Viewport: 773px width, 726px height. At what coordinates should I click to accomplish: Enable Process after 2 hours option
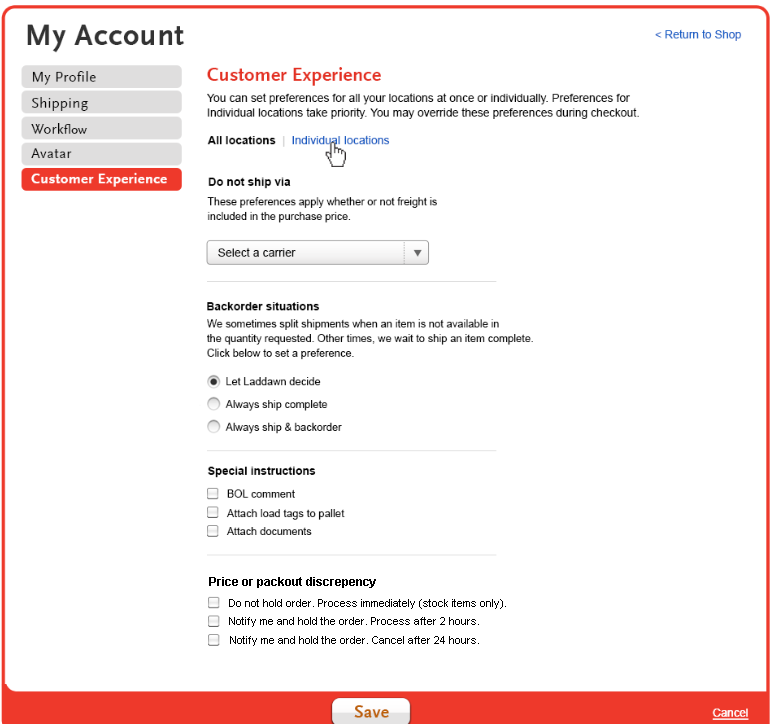coord(213,621)
